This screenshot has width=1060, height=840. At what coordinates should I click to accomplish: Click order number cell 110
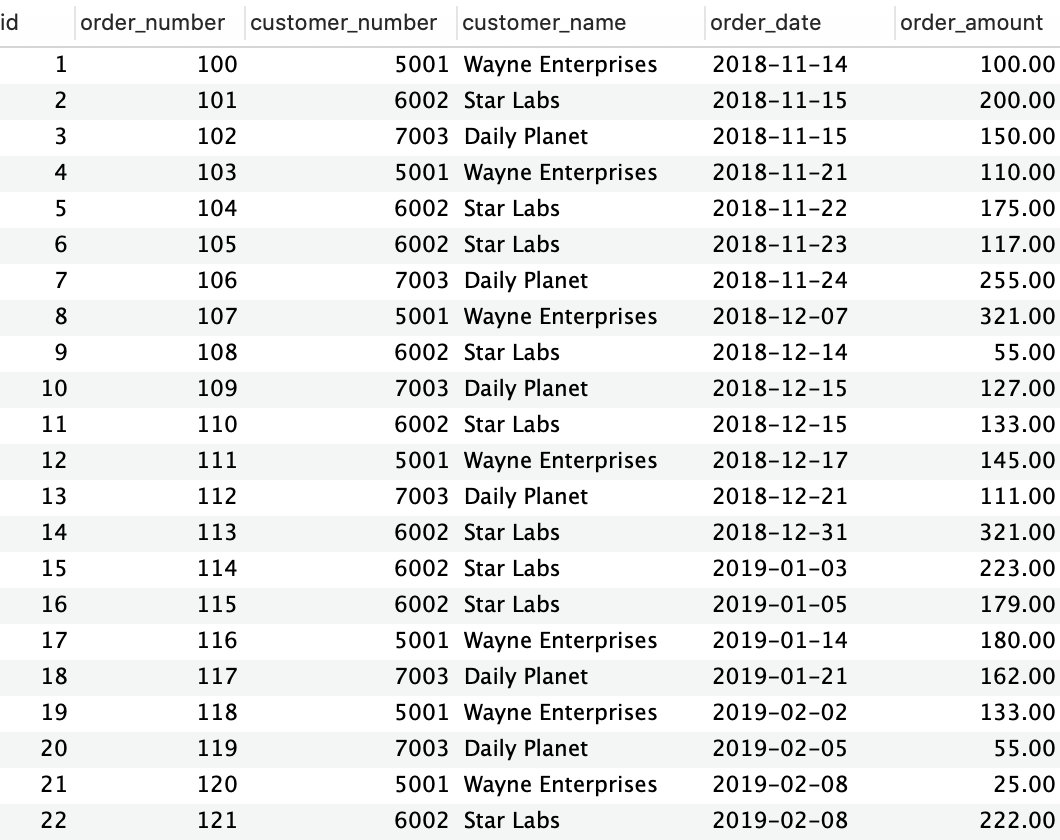(x=217, y=424)
